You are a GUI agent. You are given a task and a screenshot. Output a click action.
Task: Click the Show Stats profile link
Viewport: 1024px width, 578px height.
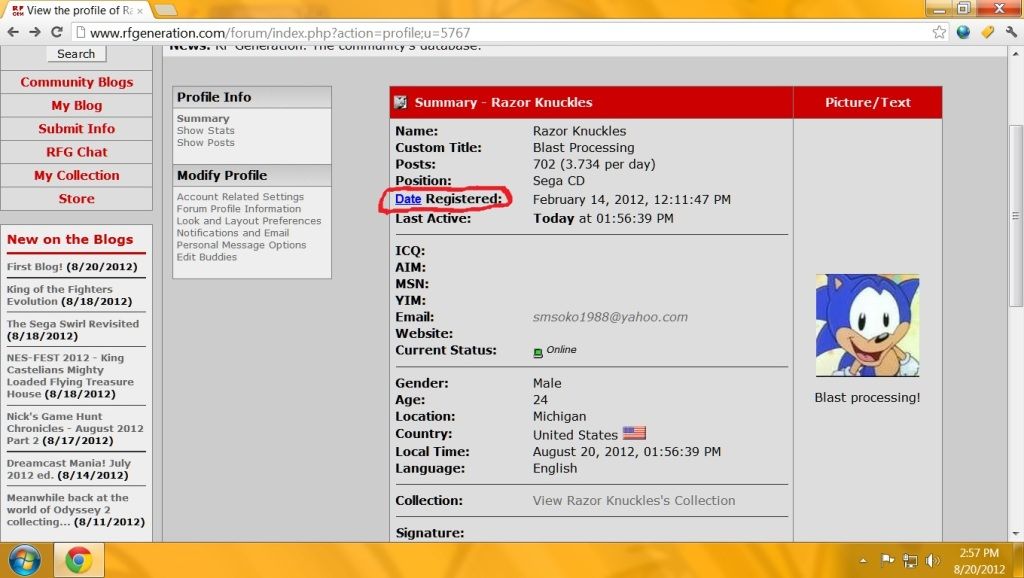(205, 131)
